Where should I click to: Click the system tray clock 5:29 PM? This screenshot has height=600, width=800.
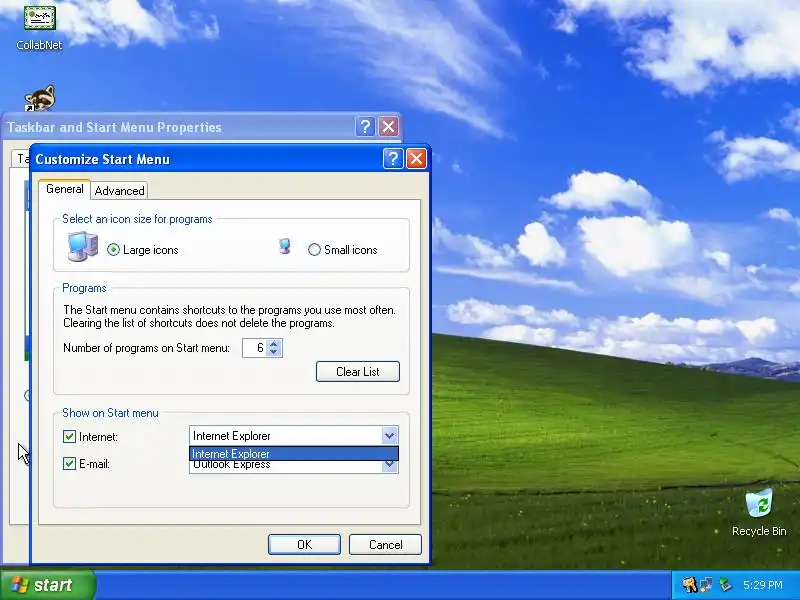(x=763, y=585)
